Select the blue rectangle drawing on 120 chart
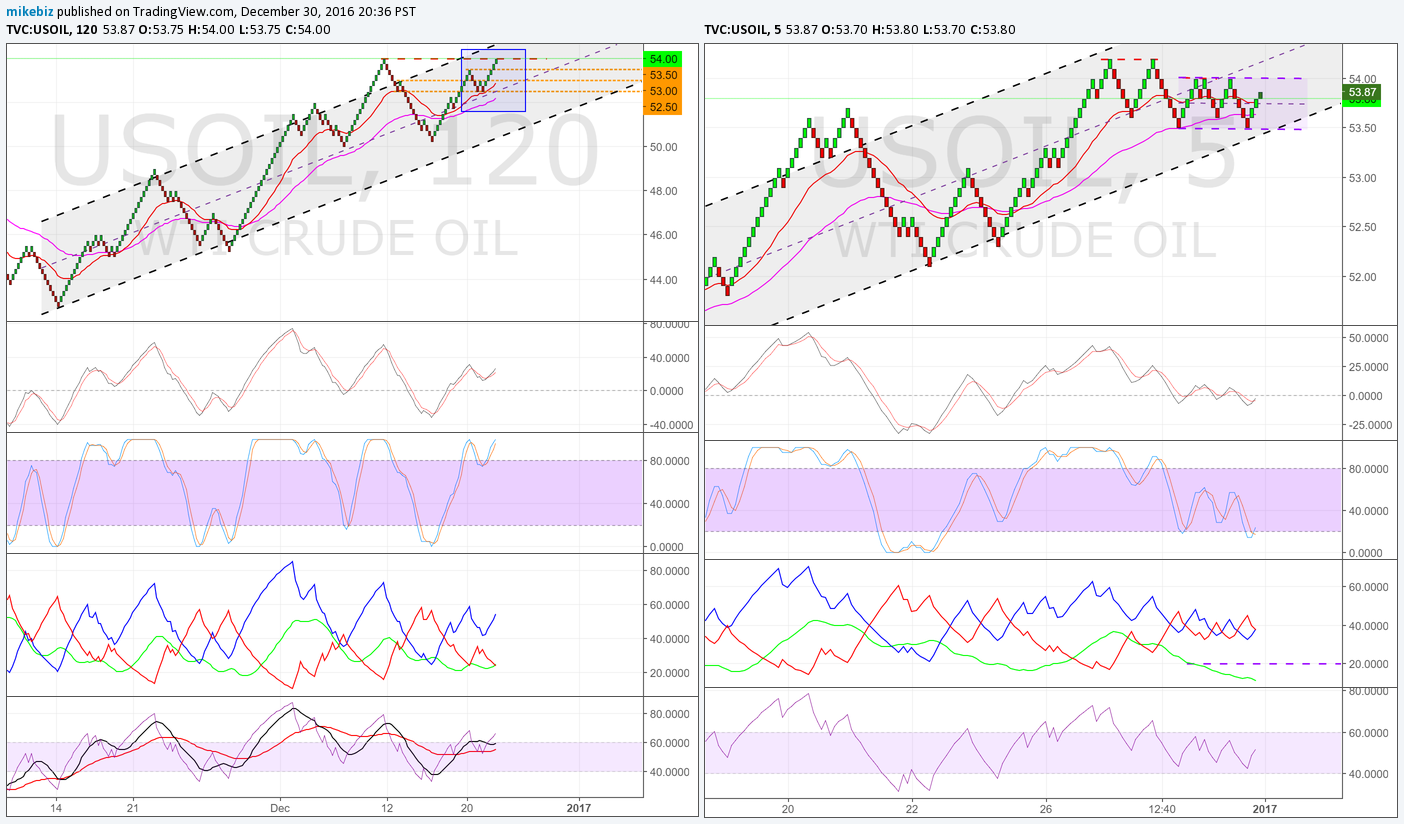This screenshot has height=824, width=1404. (493, 80)
